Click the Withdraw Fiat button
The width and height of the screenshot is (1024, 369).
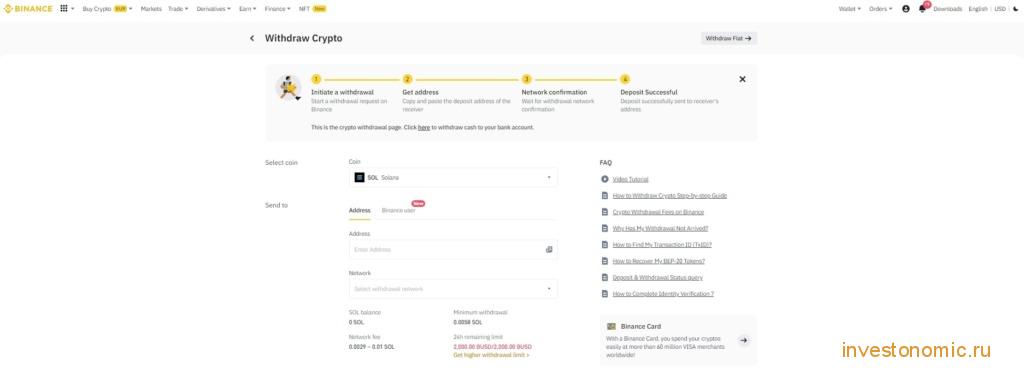[x=729, y=39]
